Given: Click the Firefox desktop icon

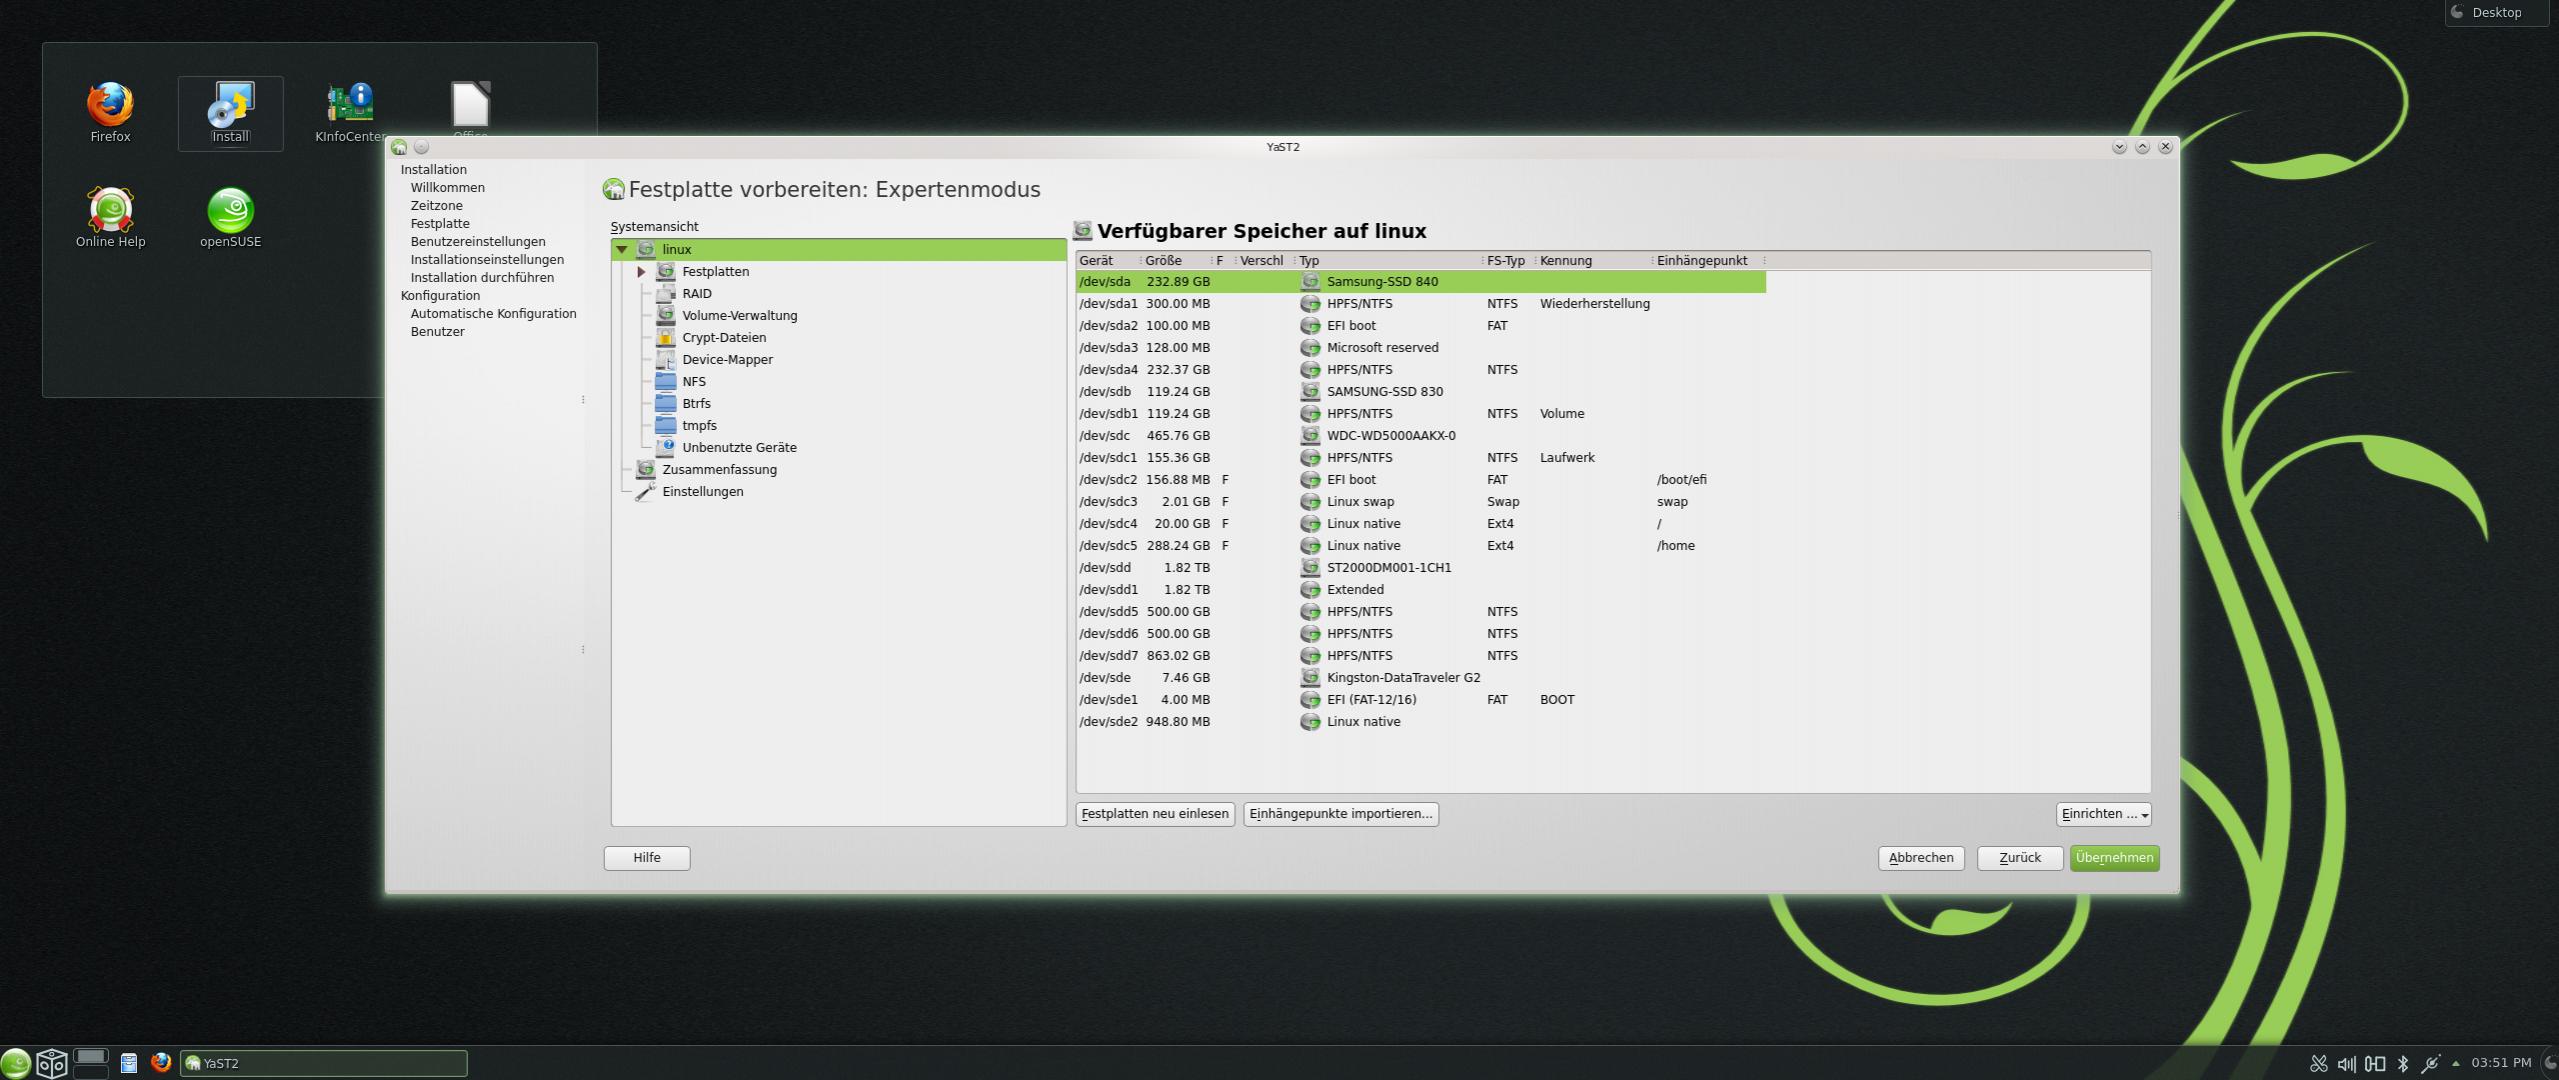Looking at the screenshot, I should [110, 104].
